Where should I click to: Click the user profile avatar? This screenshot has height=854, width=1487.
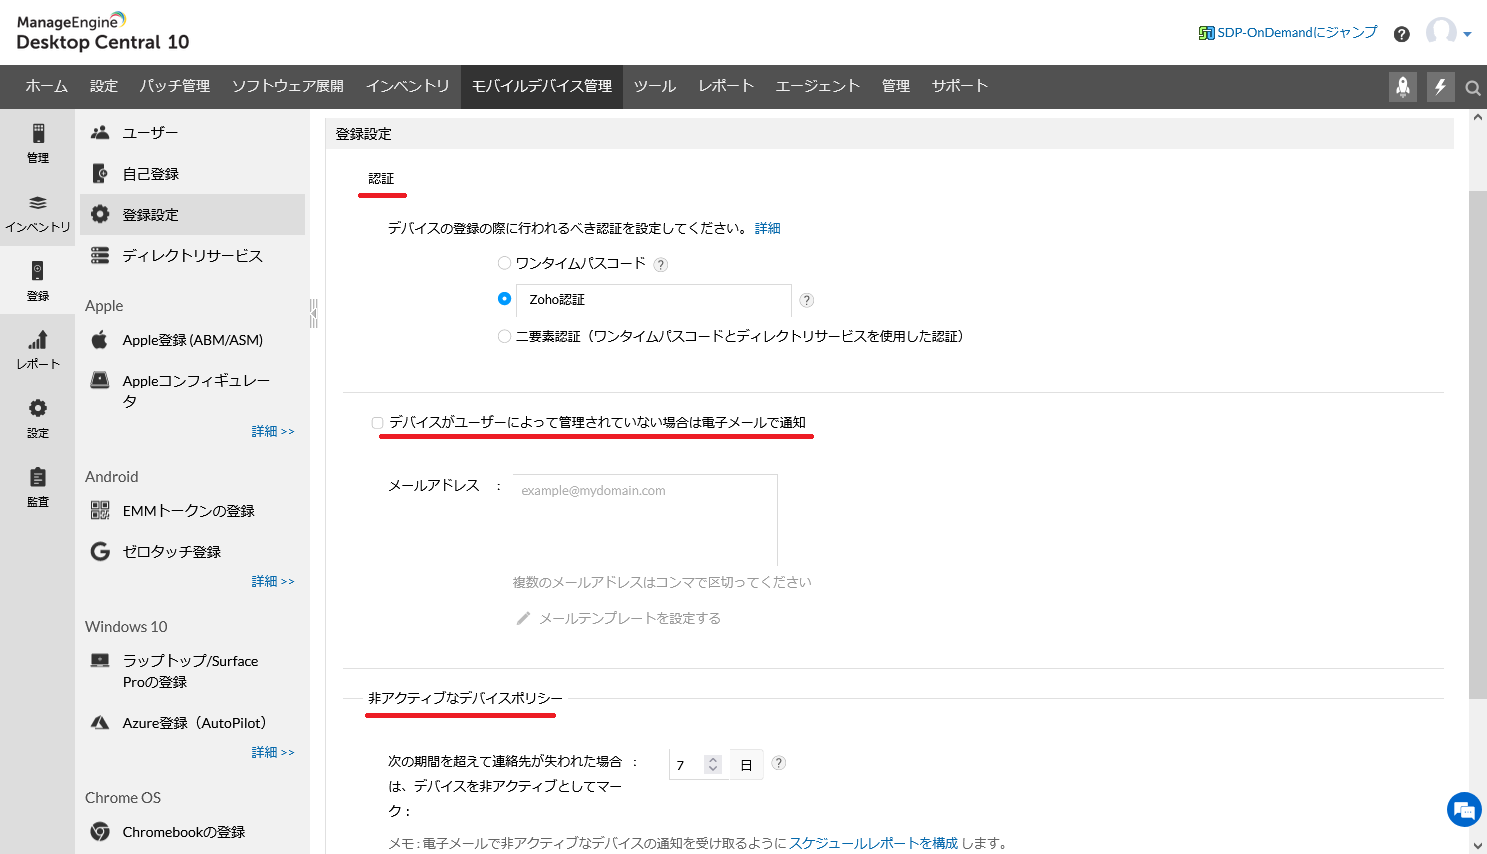click(1441, 32)
